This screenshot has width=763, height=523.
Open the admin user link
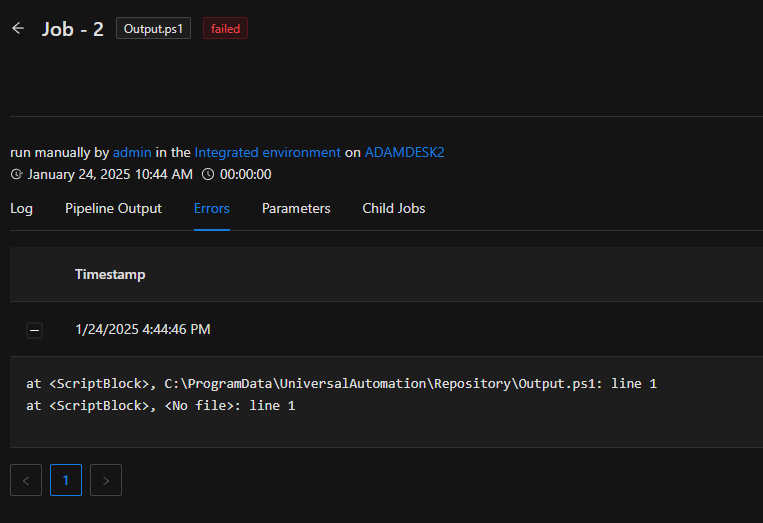coord(132,153)
